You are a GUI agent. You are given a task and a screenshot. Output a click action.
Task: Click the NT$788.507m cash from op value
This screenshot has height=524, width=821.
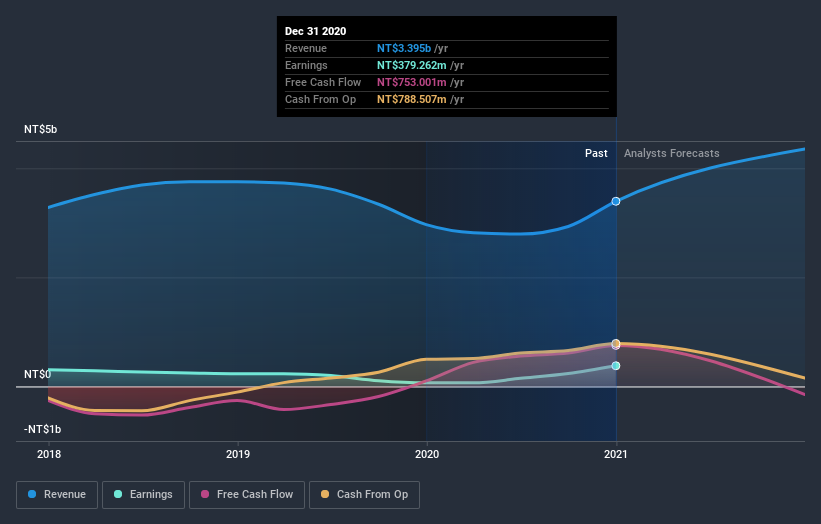(412, 99)
